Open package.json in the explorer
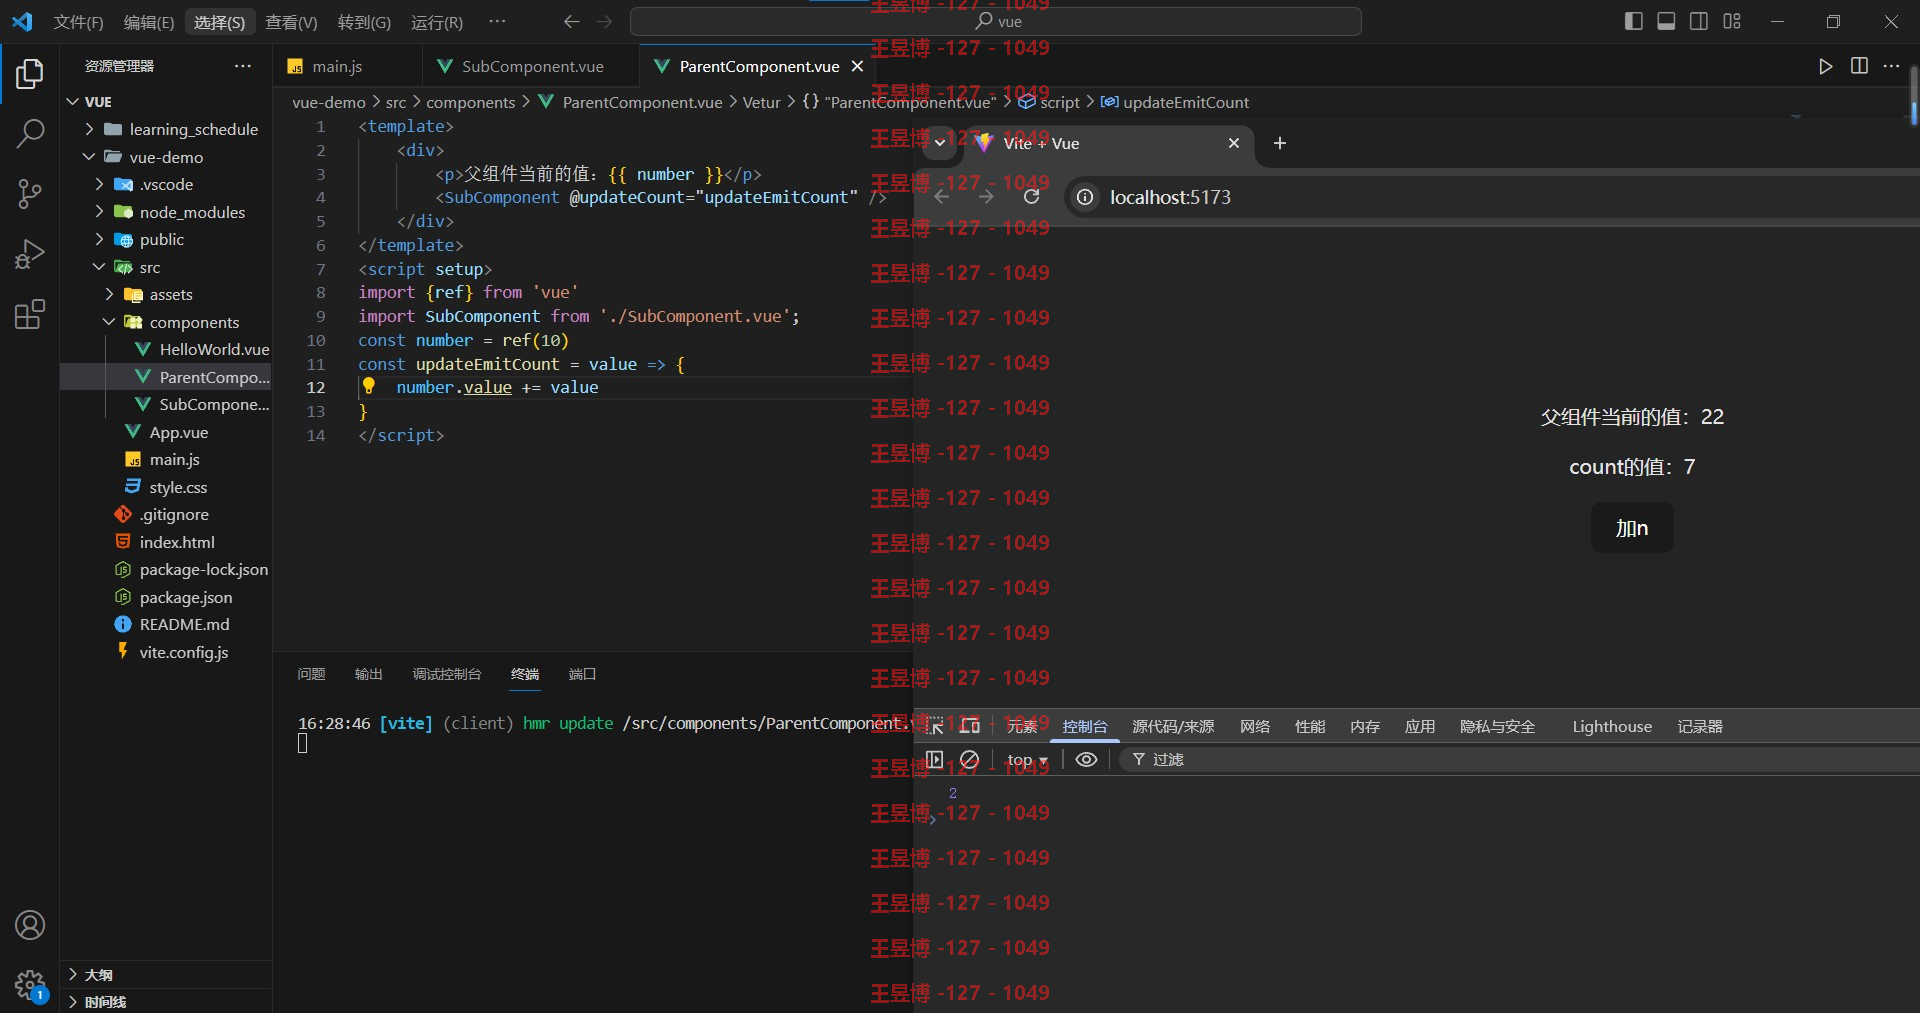The width and height of the screenshot is (1920, 1013). pyautogui.click(x=185, y=597)
